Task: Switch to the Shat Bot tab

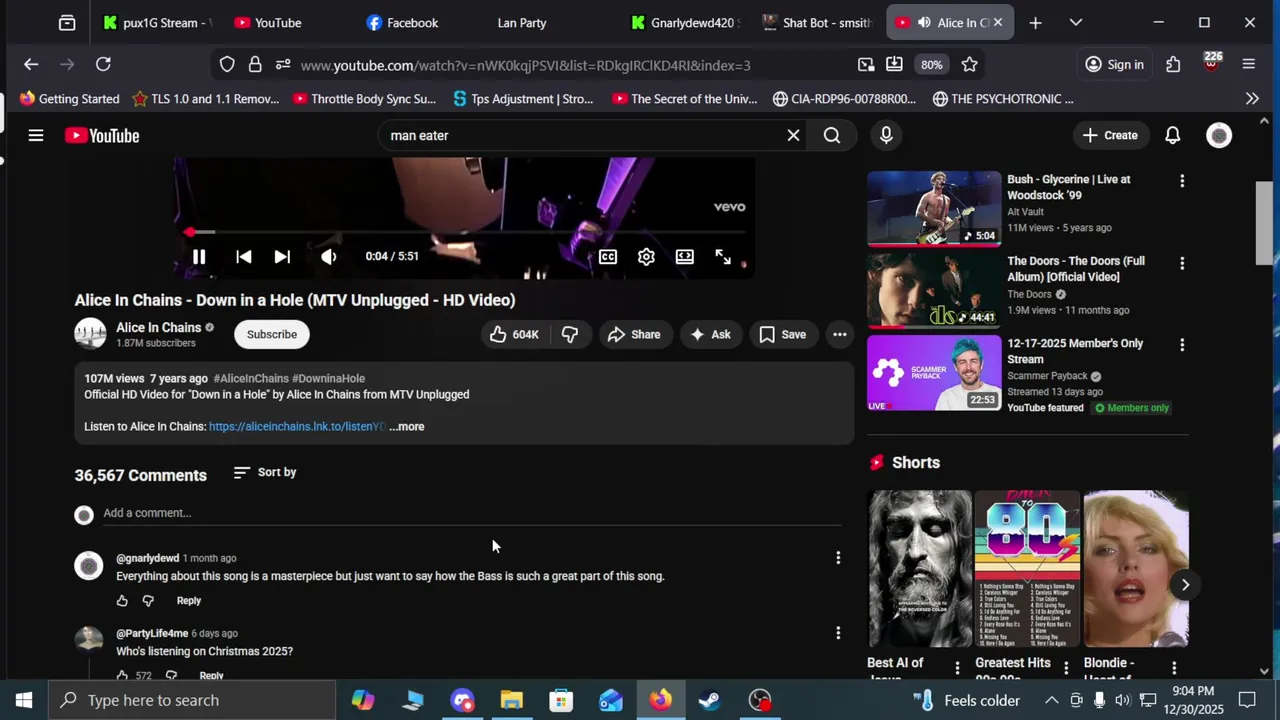Action: [817, 23]
